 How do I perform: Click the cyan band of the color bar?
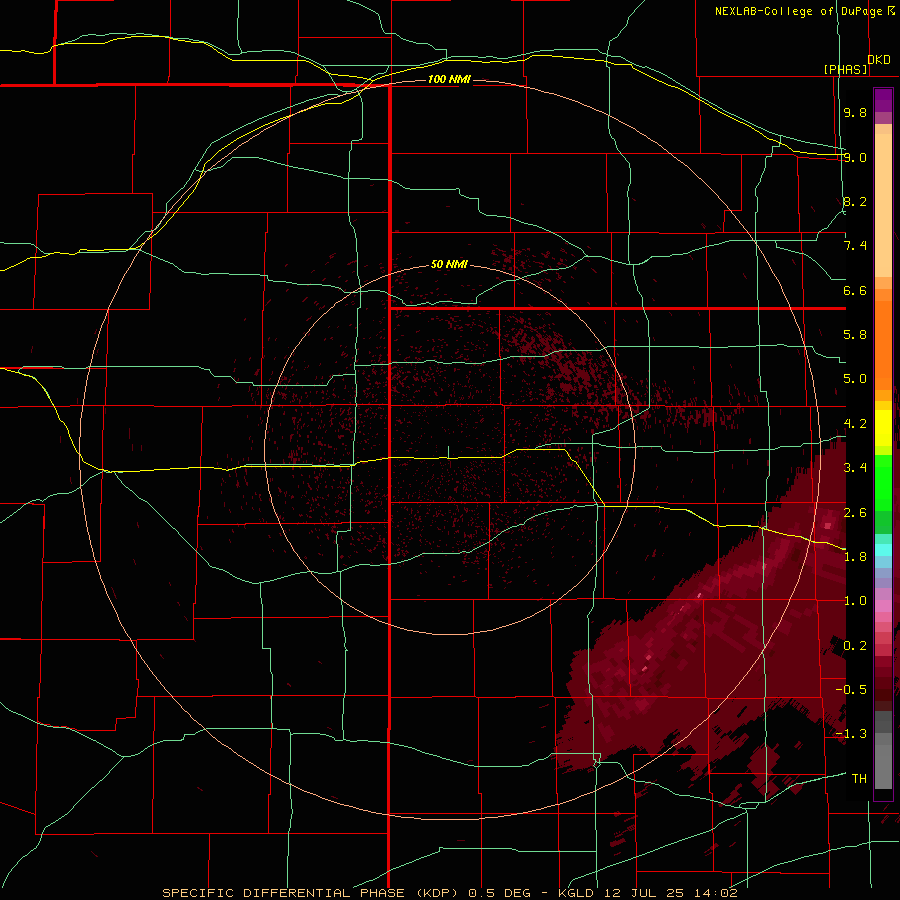[883, 550]
